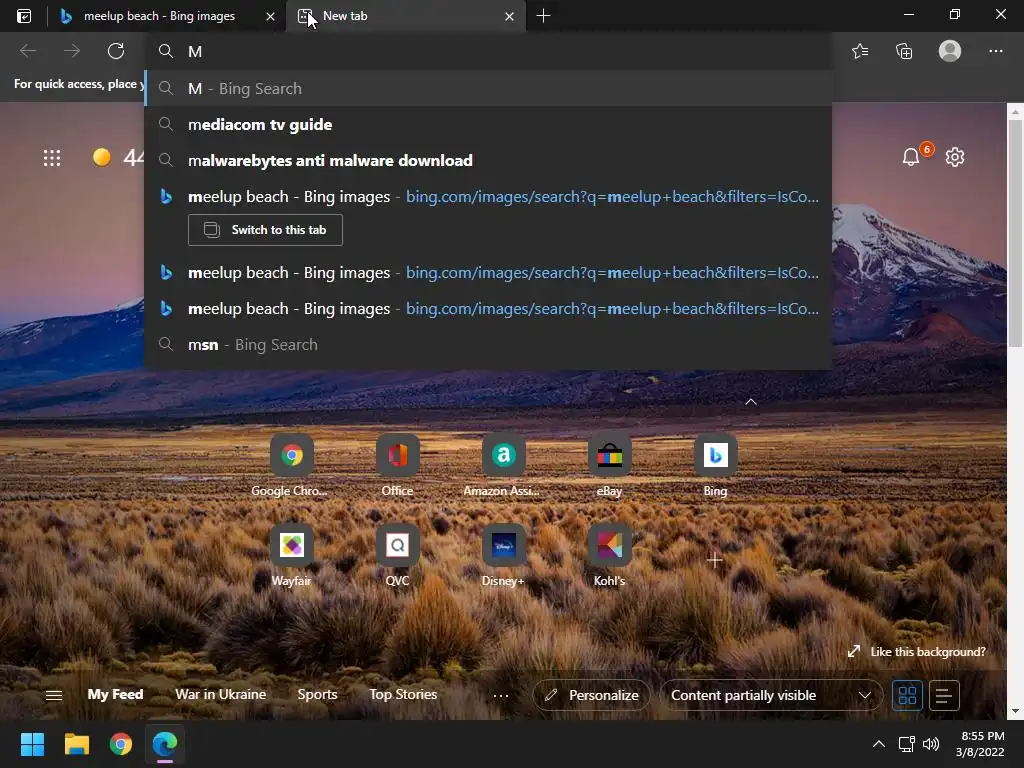Select the War in Ukraine tab
This screenshot has width=1024, height=768.
point(221,695)
